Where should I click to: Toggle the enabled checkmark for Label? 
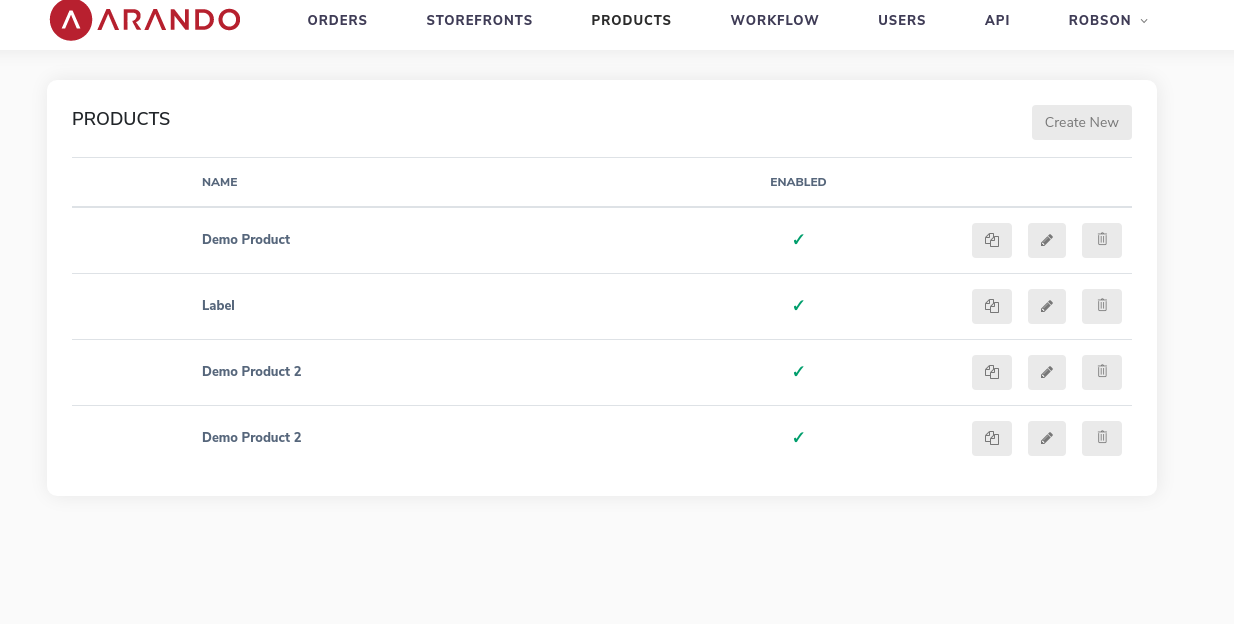798,306
